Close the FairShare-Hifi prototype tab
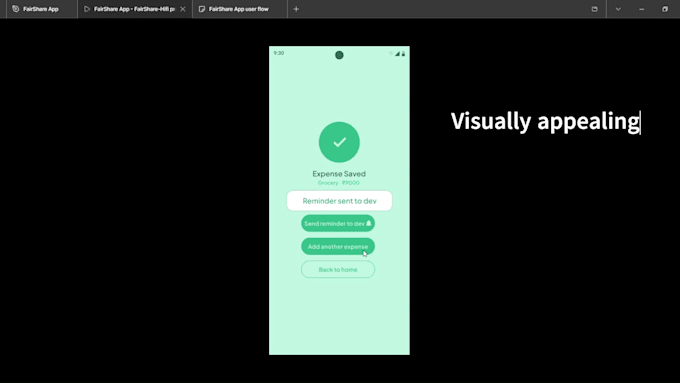This screenshot has height=383, width=680. [183, 9]
